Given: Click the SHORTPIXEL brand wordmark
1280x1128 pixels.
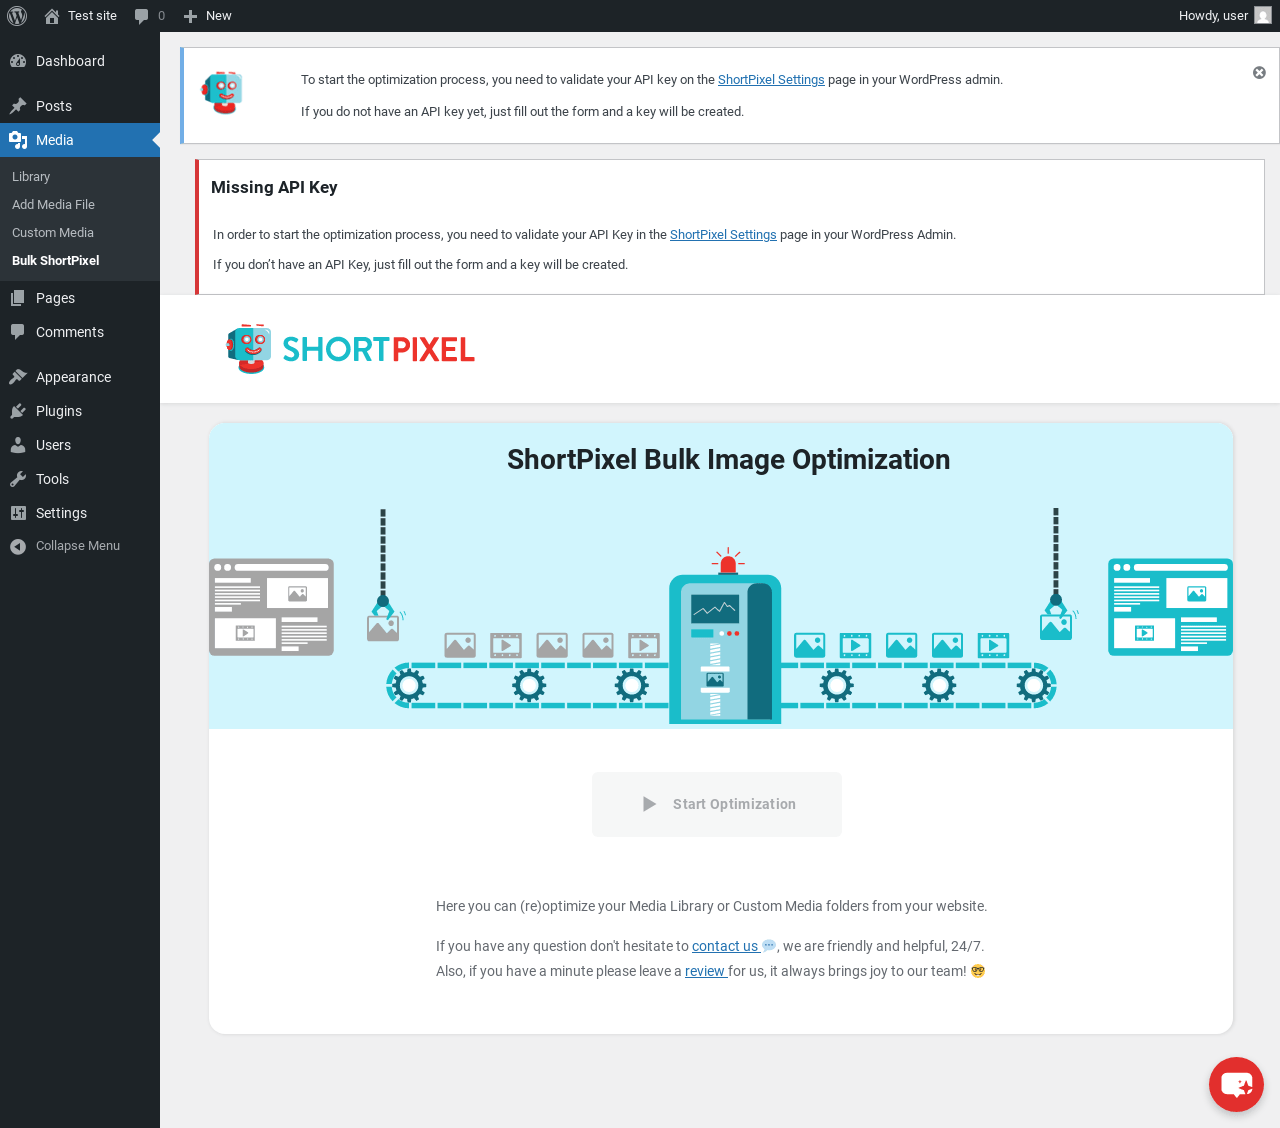Looking at the screenshot, I should coord(378,349).
